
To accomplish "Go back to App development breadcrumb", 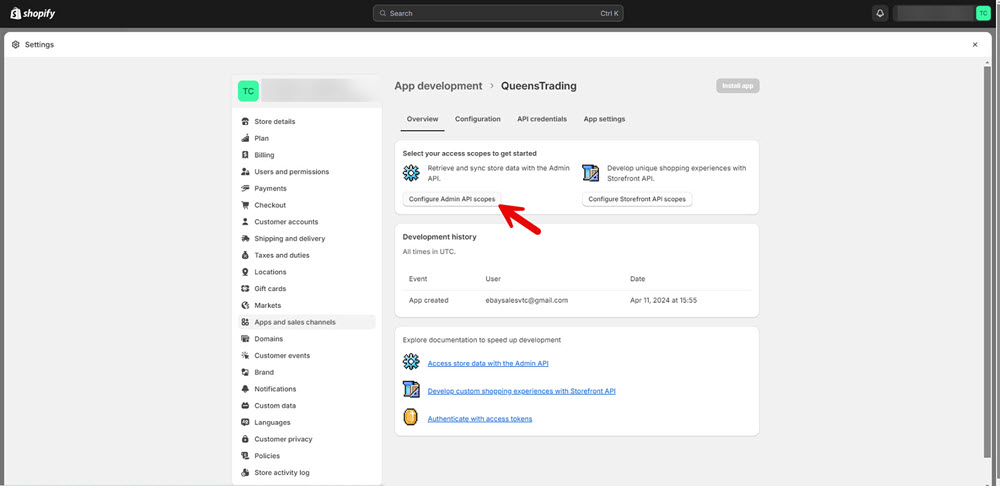I will [x=438, y=86].
